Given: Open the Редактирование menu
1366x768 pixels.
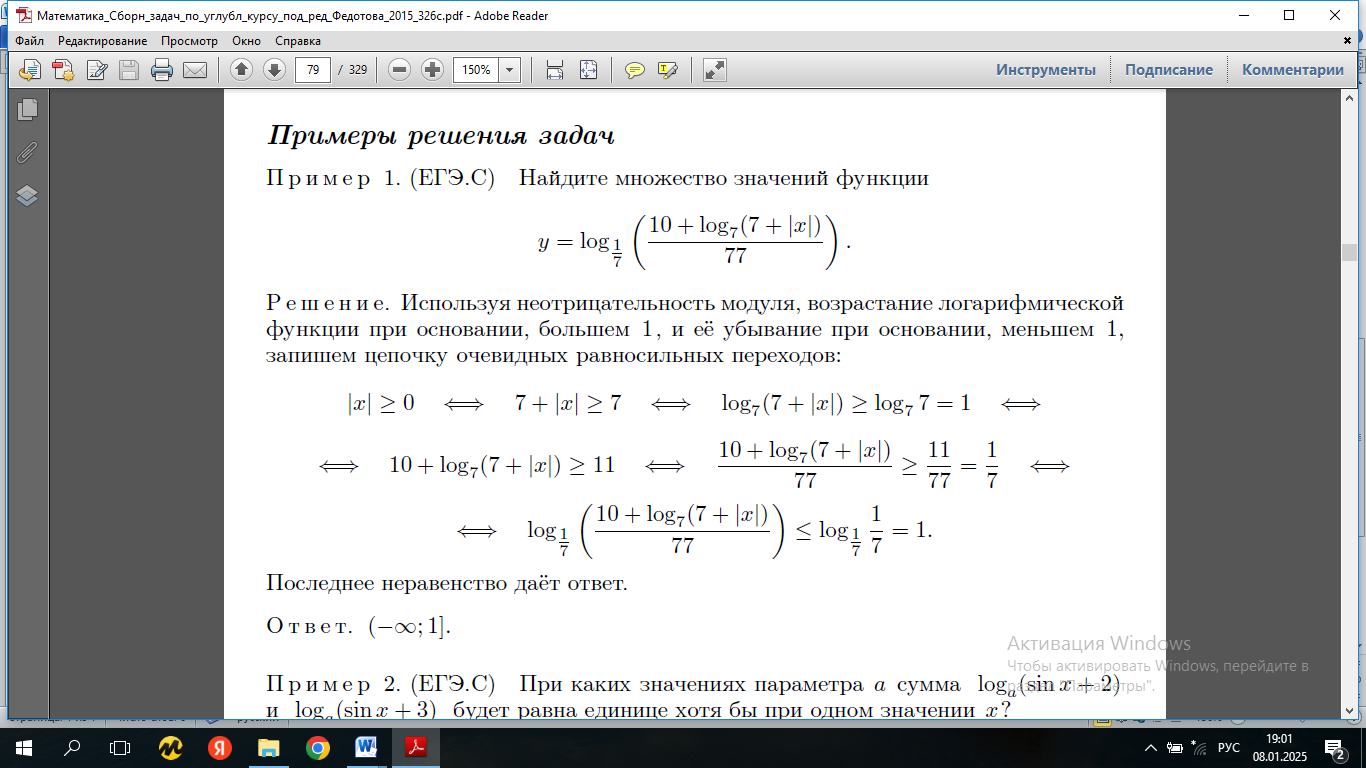Looking at the screenshot, I should 102,41.
